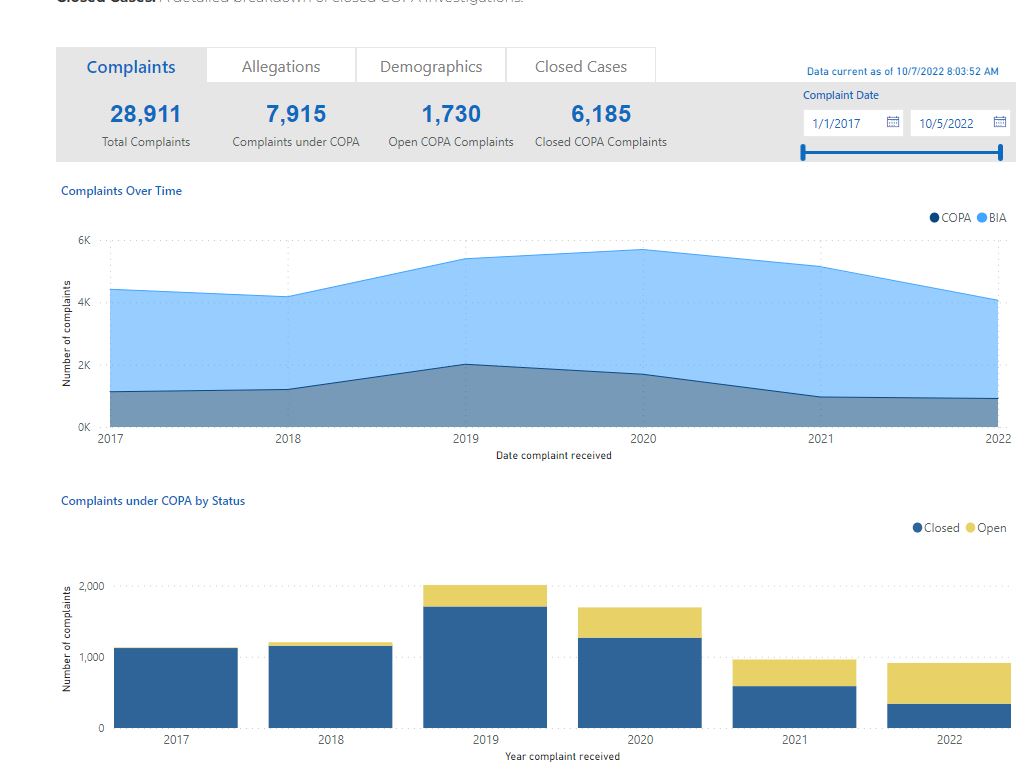The image size is (1028, 783).
Task: Click COPA legend dot in area chart
Action: click(934, 218)
